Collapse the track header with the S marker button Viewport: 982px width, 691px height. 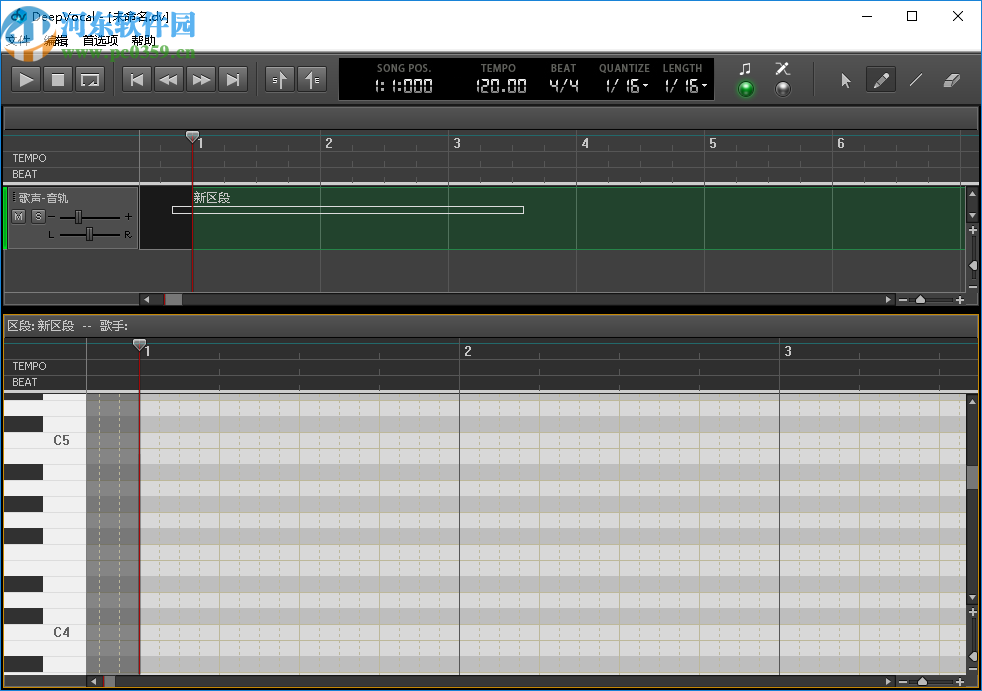tap(279, 79)
